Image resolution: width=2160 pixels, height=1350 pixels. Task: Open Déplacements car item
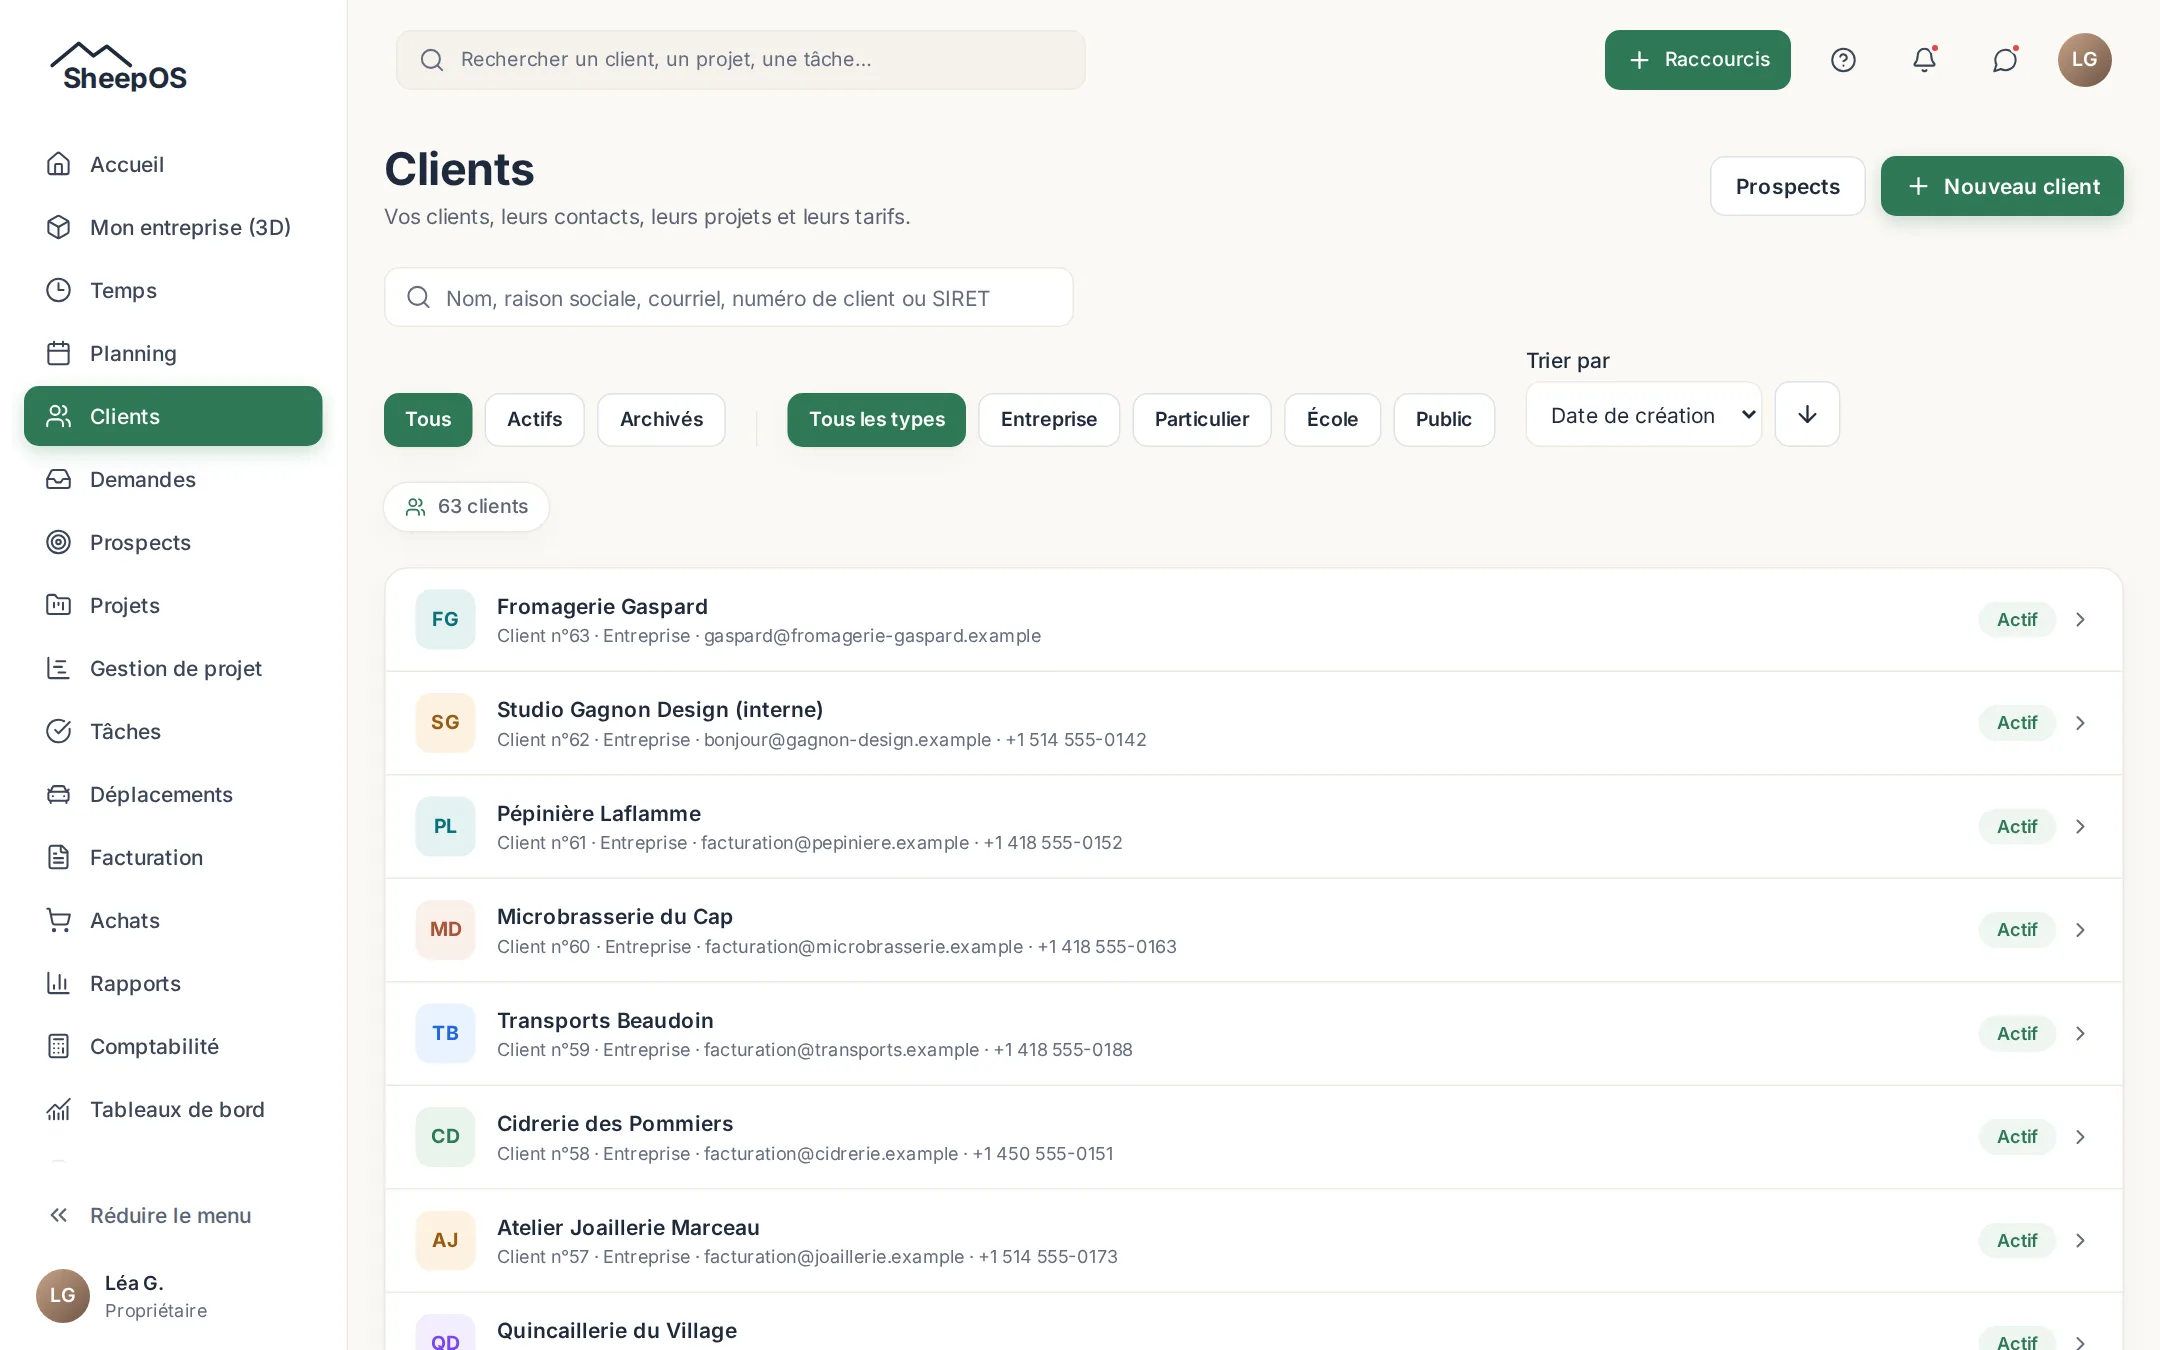(x=173, y=794)
